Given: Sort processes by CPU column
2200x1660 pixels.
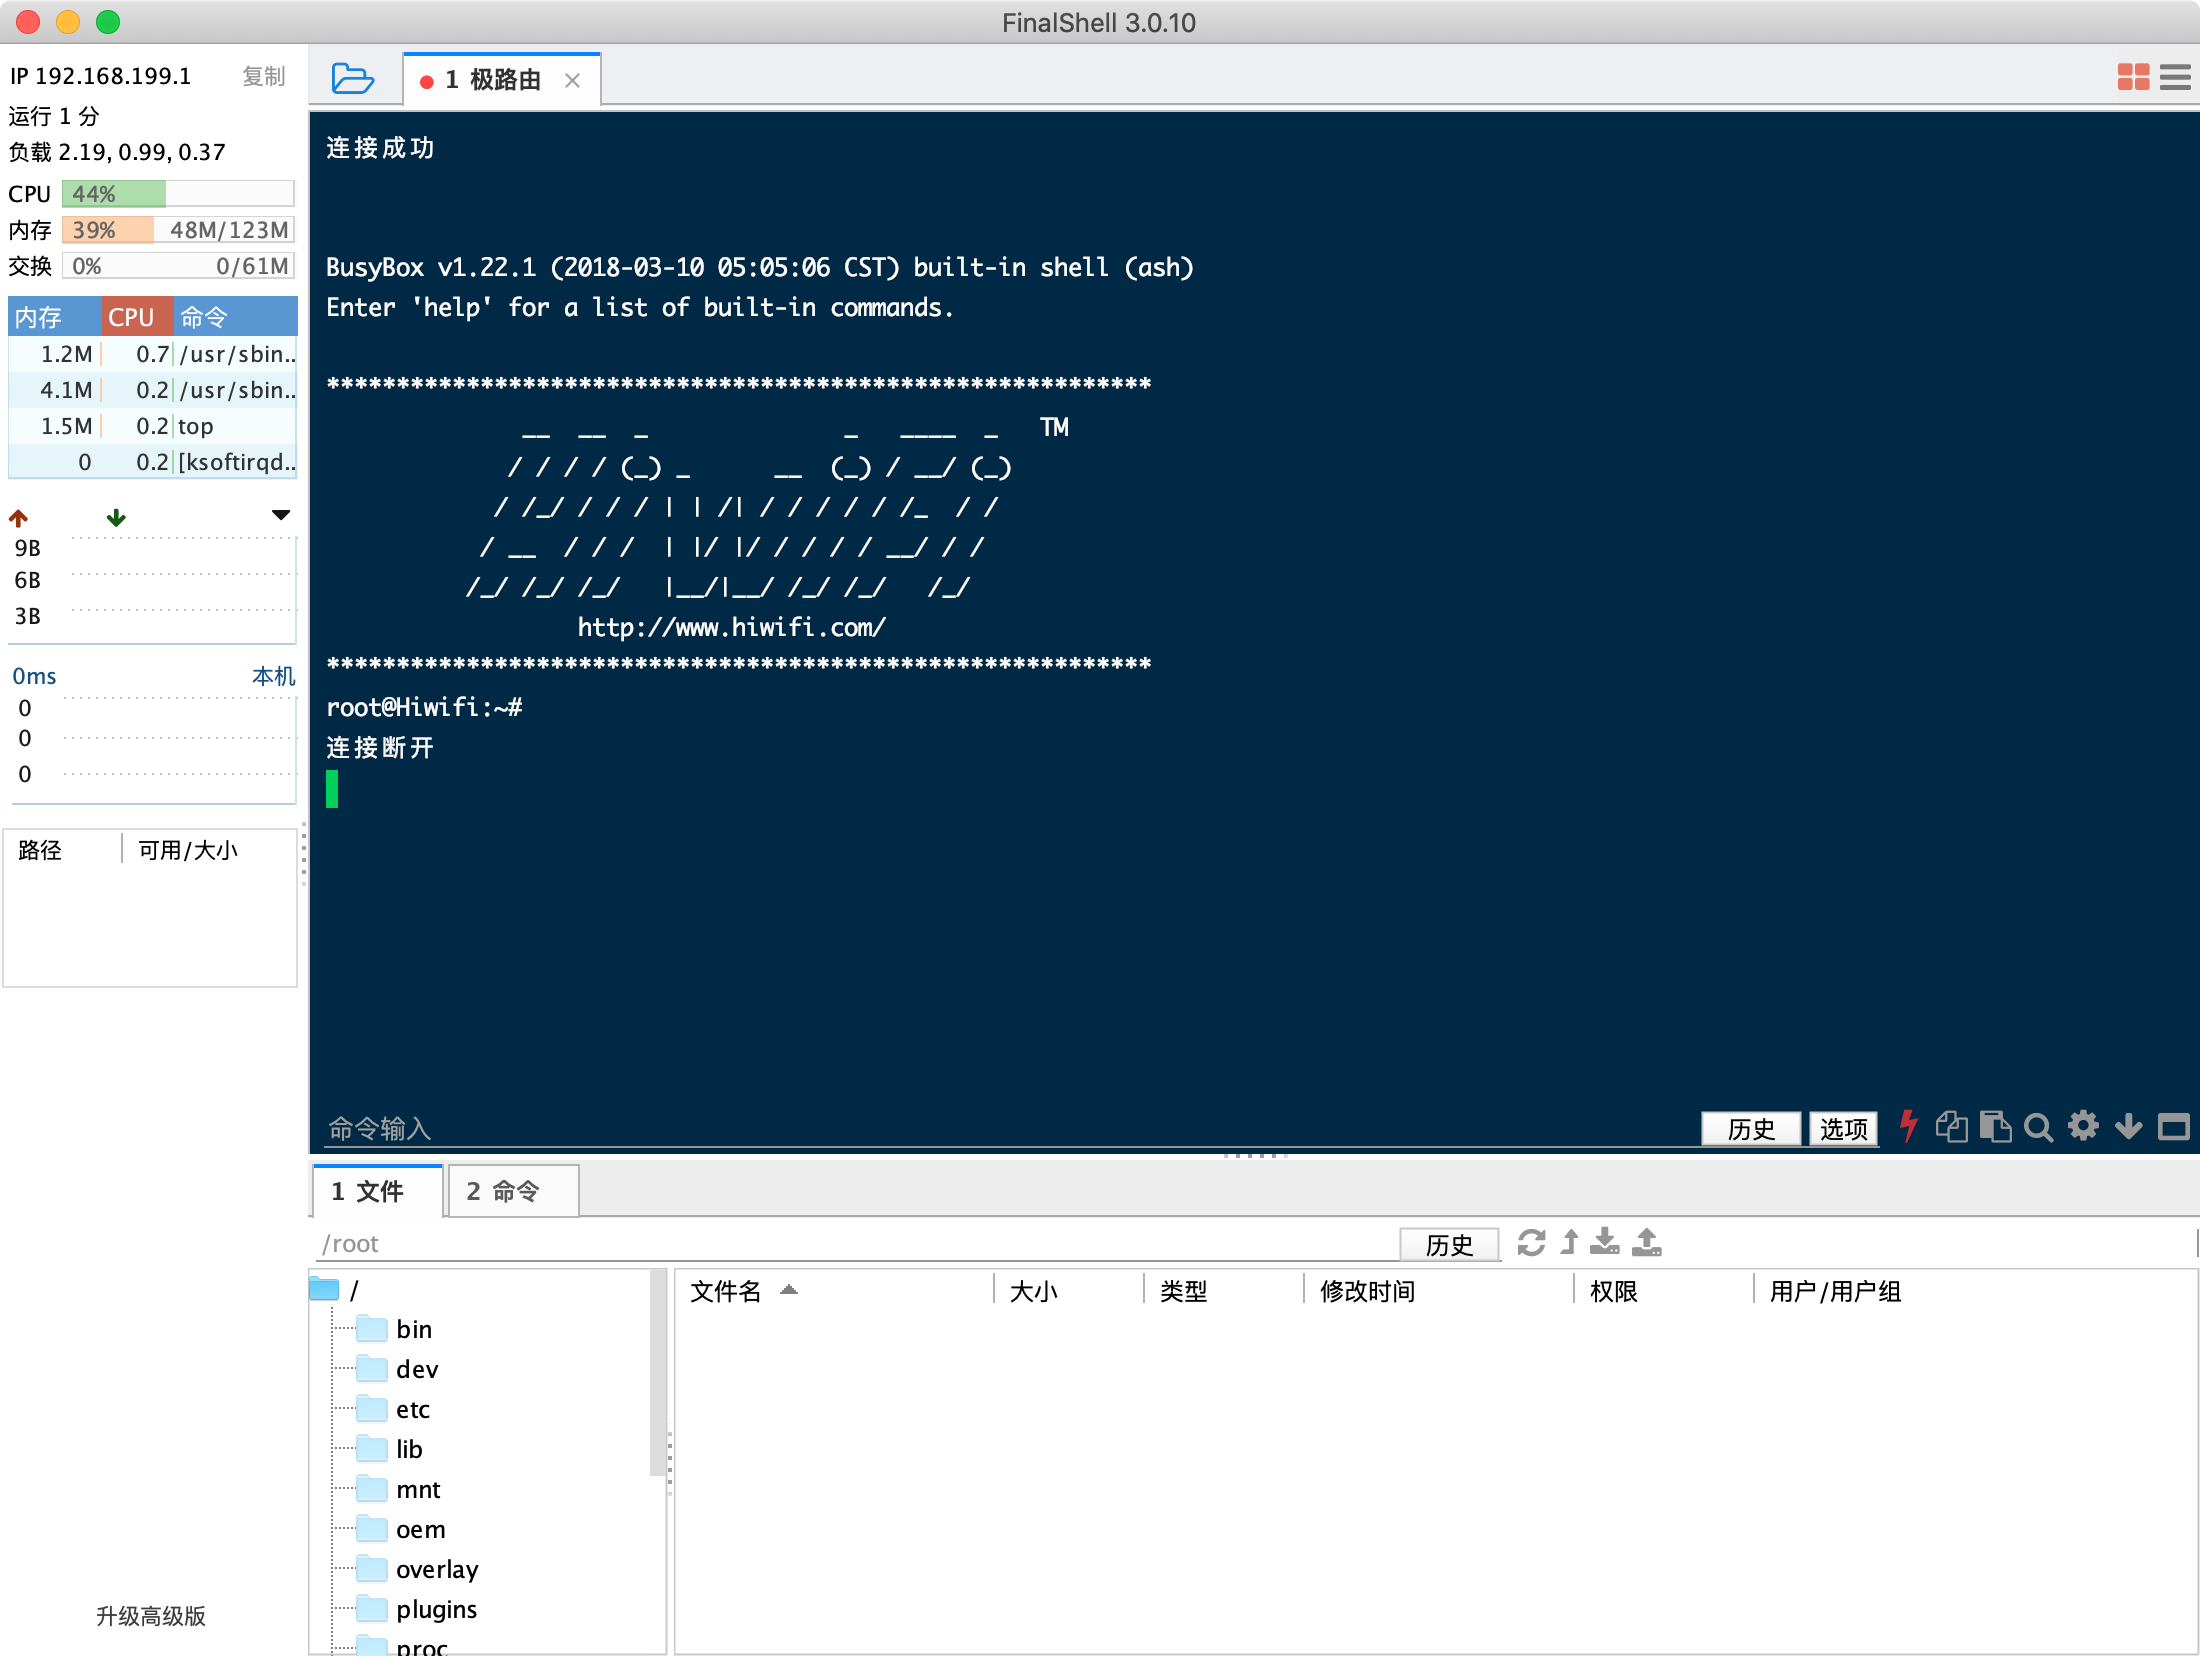Looking at the screenshot, I should coord(135,317).
